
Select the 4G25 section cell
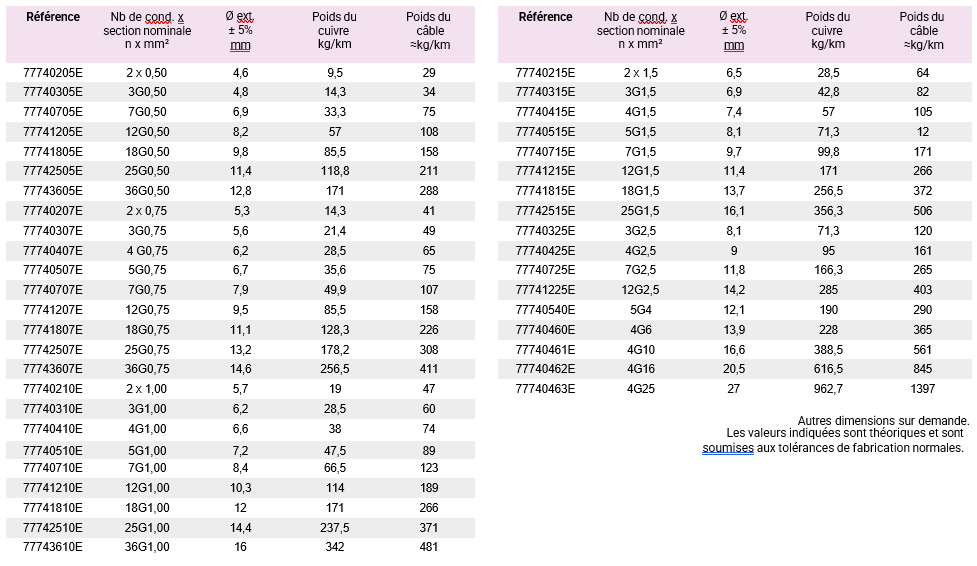point(641,388)
